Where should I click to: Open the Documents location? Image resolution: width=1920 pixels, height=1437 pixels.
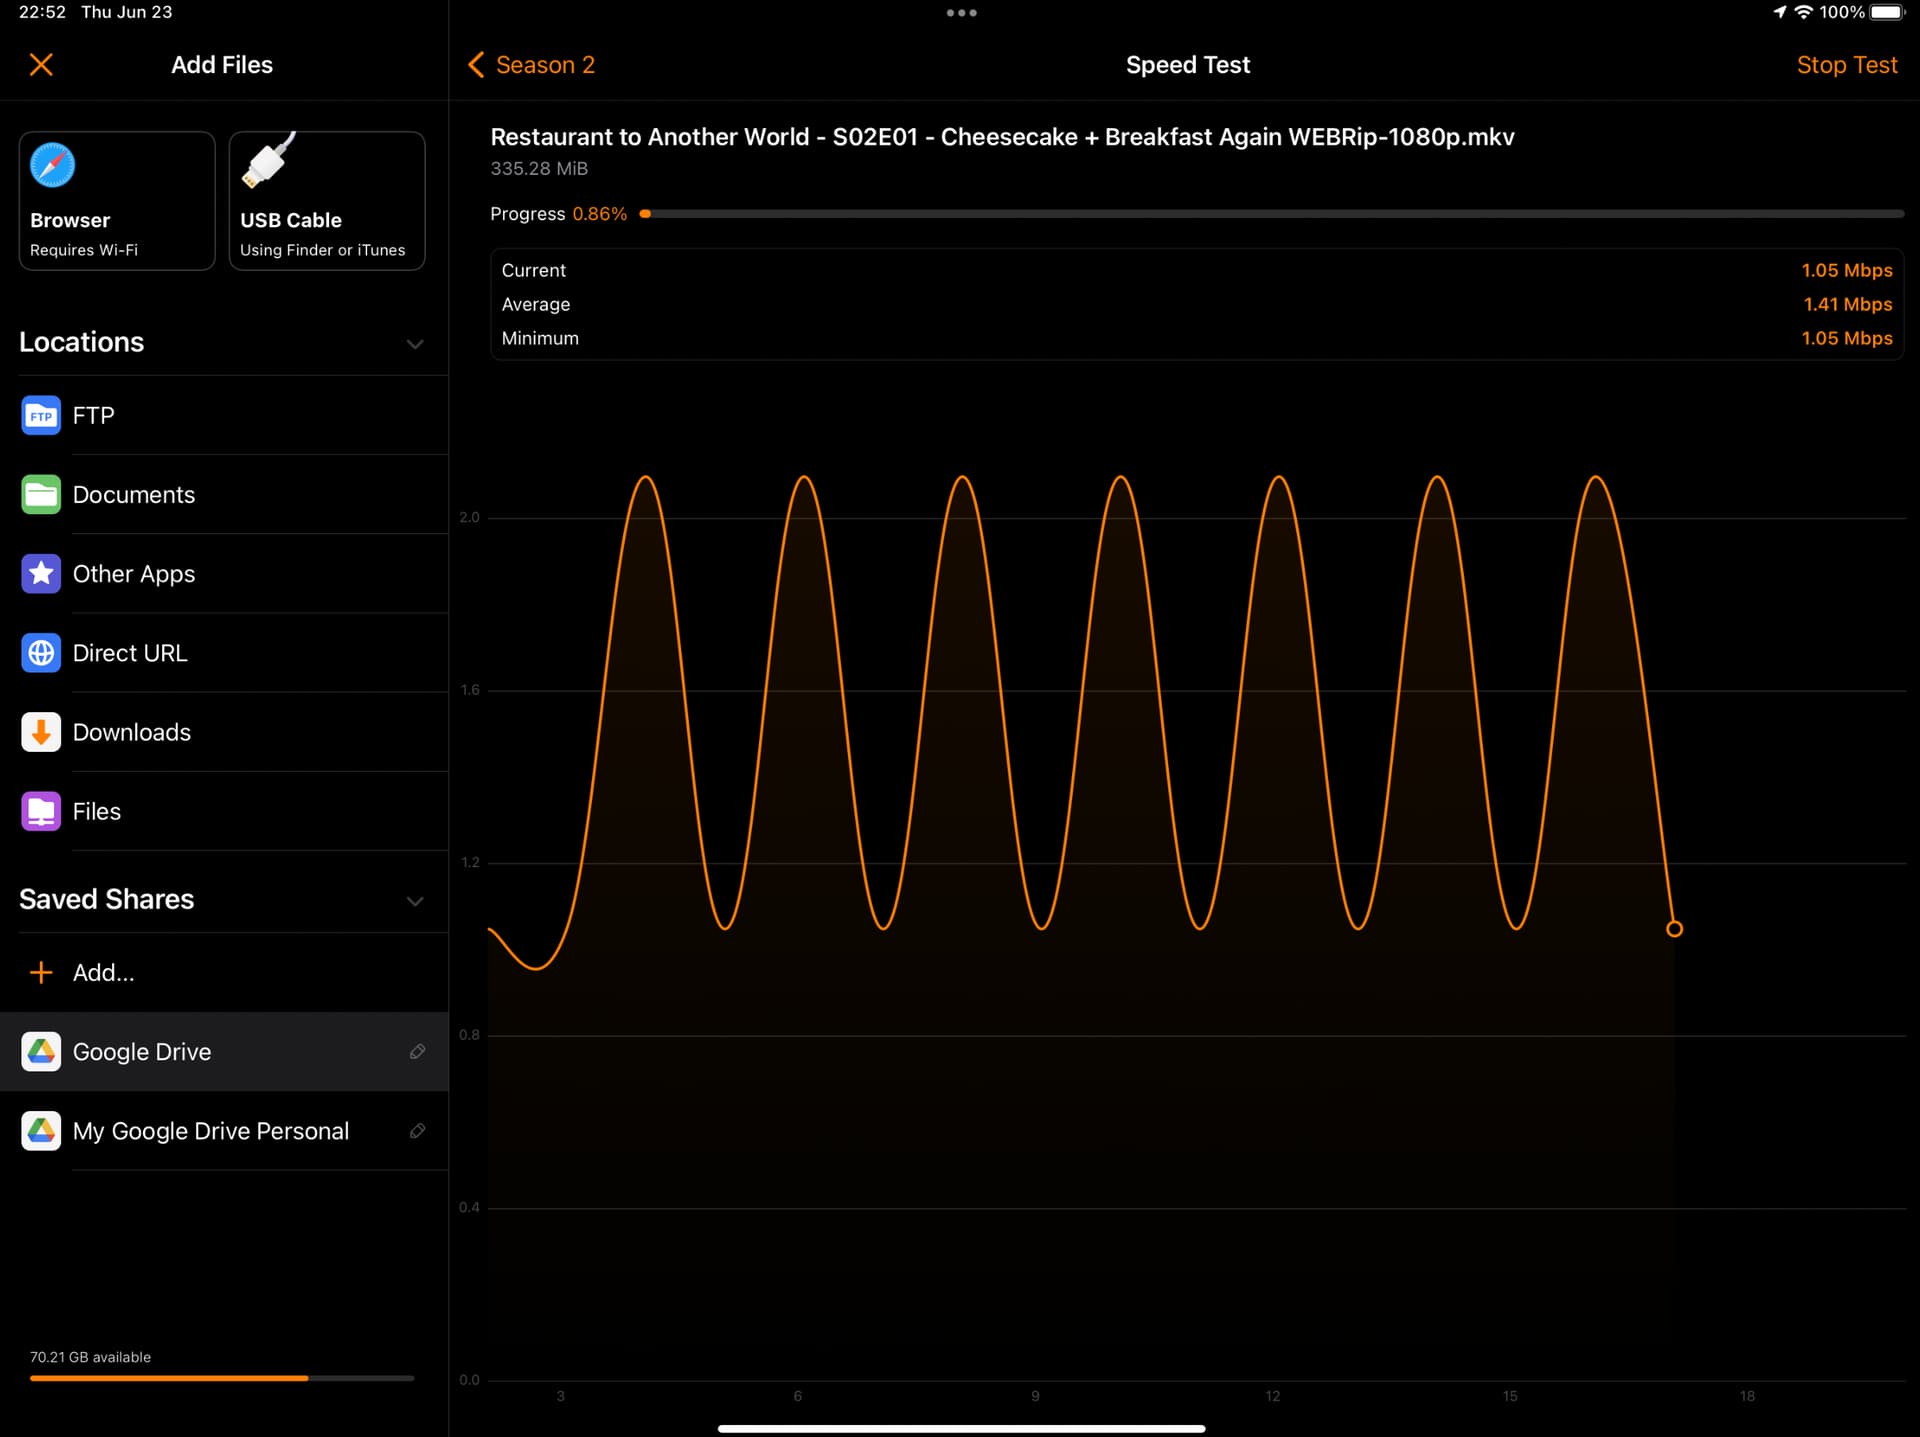133,495
